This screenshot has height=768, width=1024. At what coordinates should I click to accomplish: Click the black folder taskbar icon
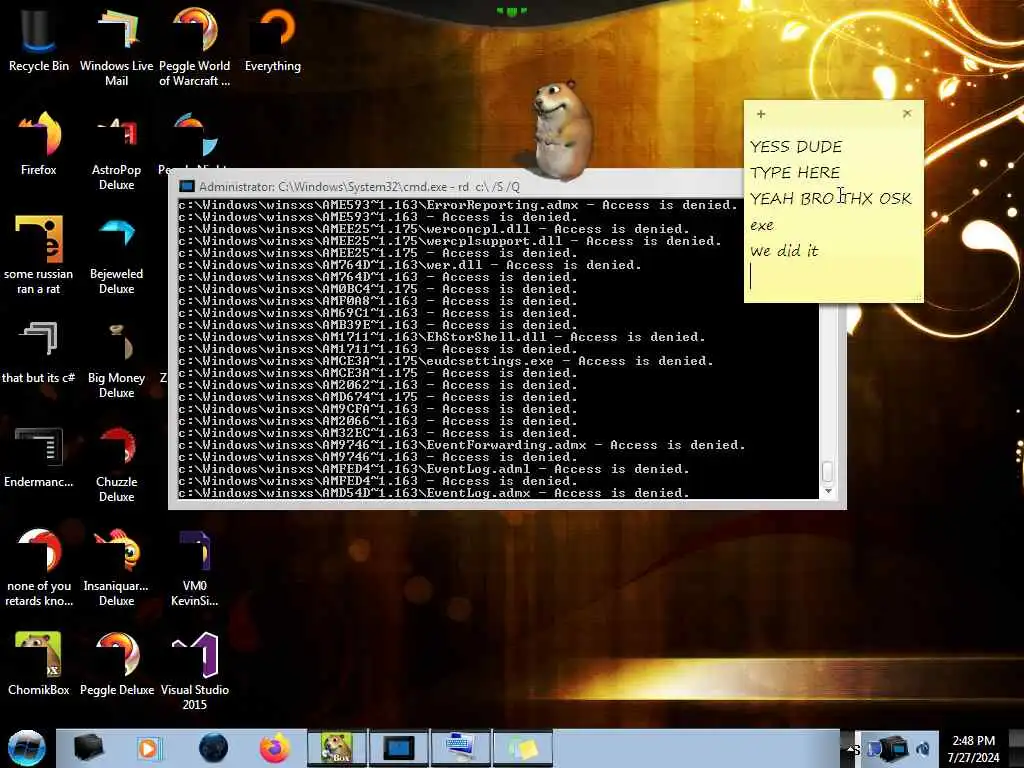point(88,748)
